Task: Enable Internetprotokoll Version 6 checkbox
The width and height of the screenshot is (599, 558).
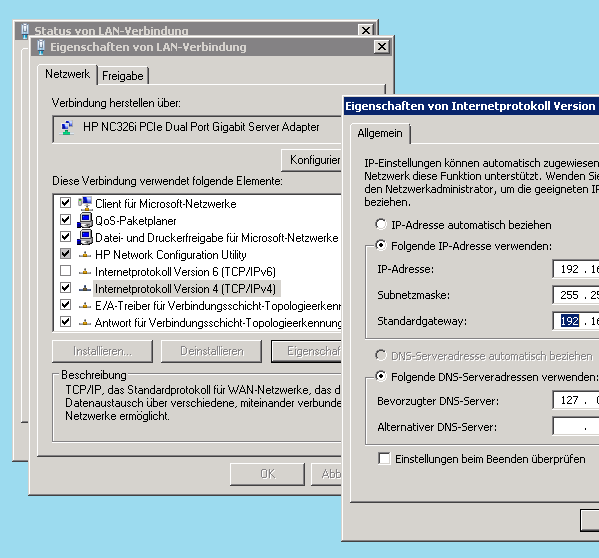Action: 66,271
